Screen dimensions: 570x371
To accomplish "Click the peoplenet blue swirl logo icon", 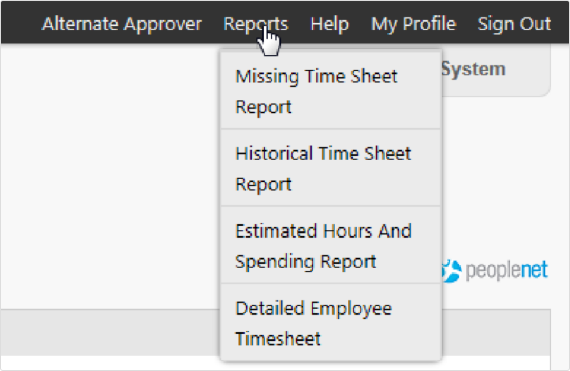I will click(x=451, y=271).
